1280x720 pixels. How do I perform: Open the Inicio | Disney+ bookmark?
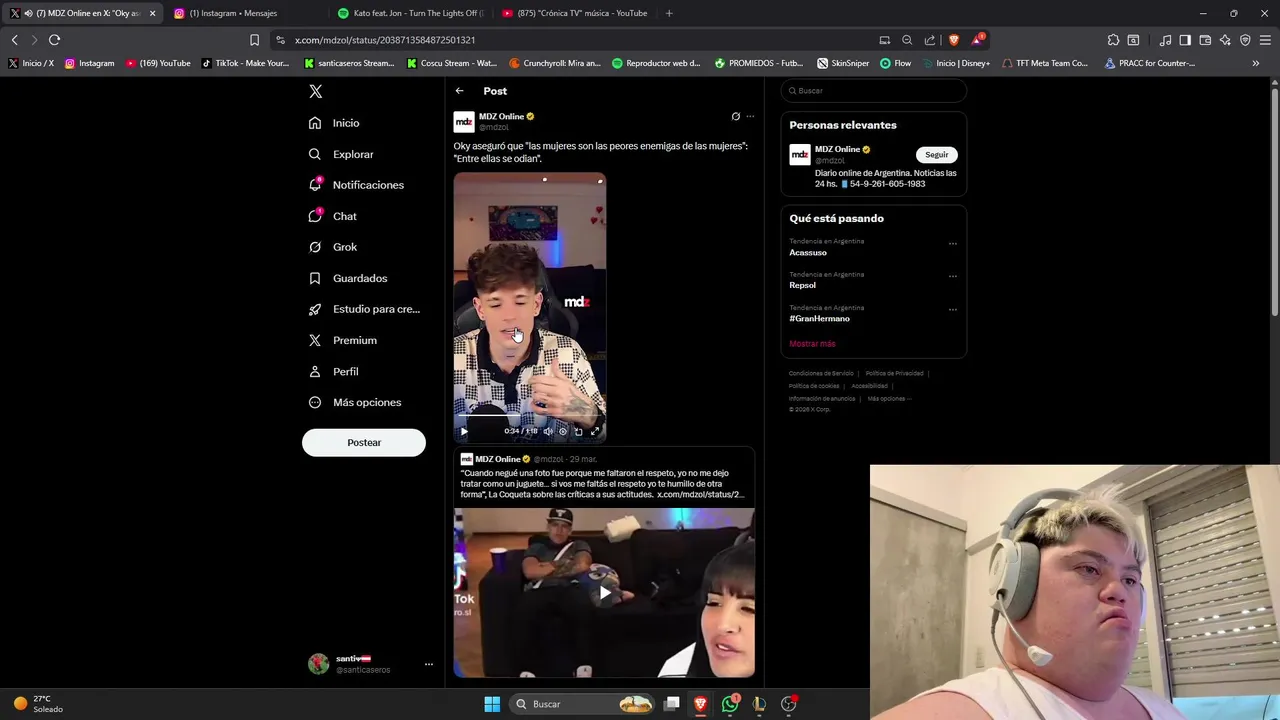coord(955,63)
